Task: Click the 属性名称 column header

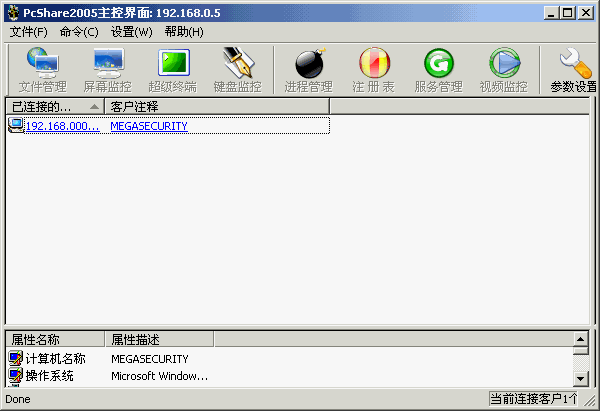Action: coord(37,340)
